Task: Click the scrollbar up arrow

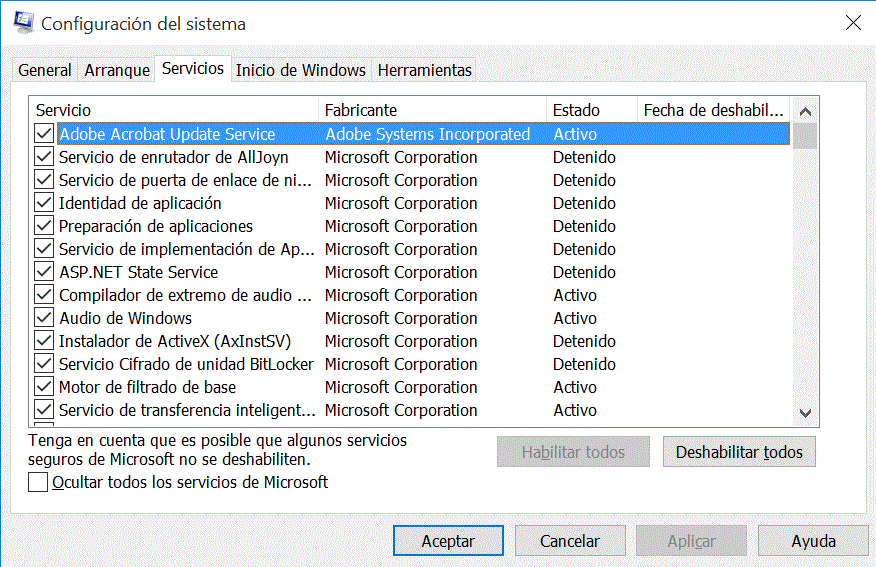Action: (x=805, y=111)
